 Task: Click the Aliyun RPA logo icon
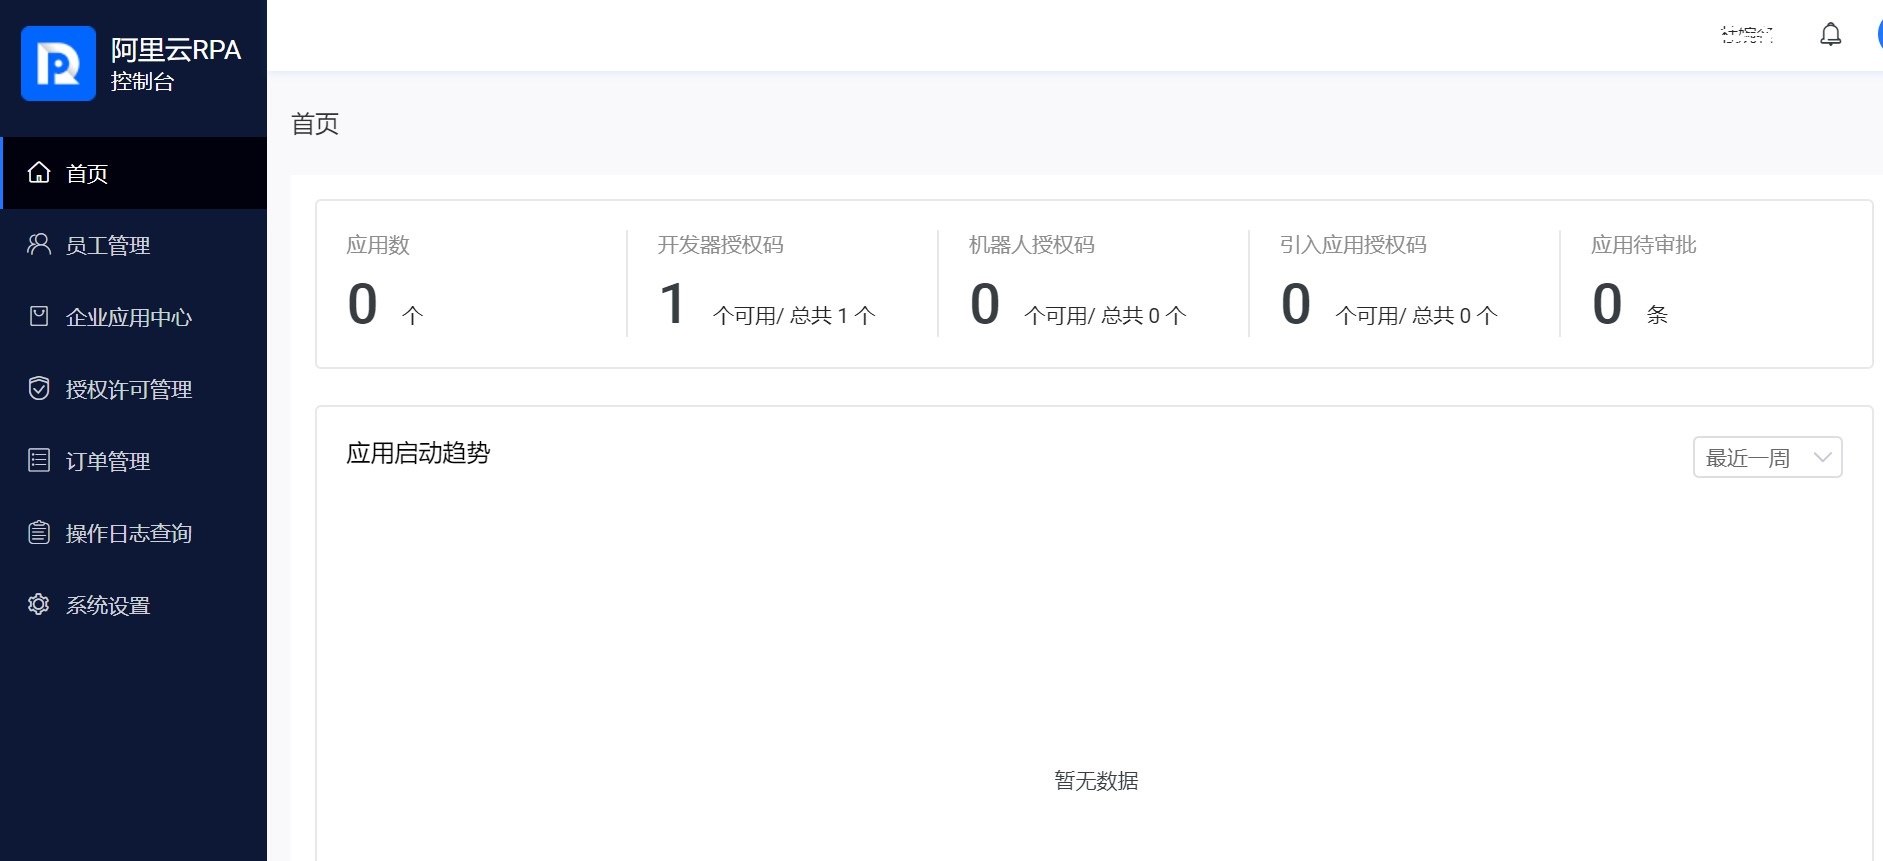tap(58, 63)
